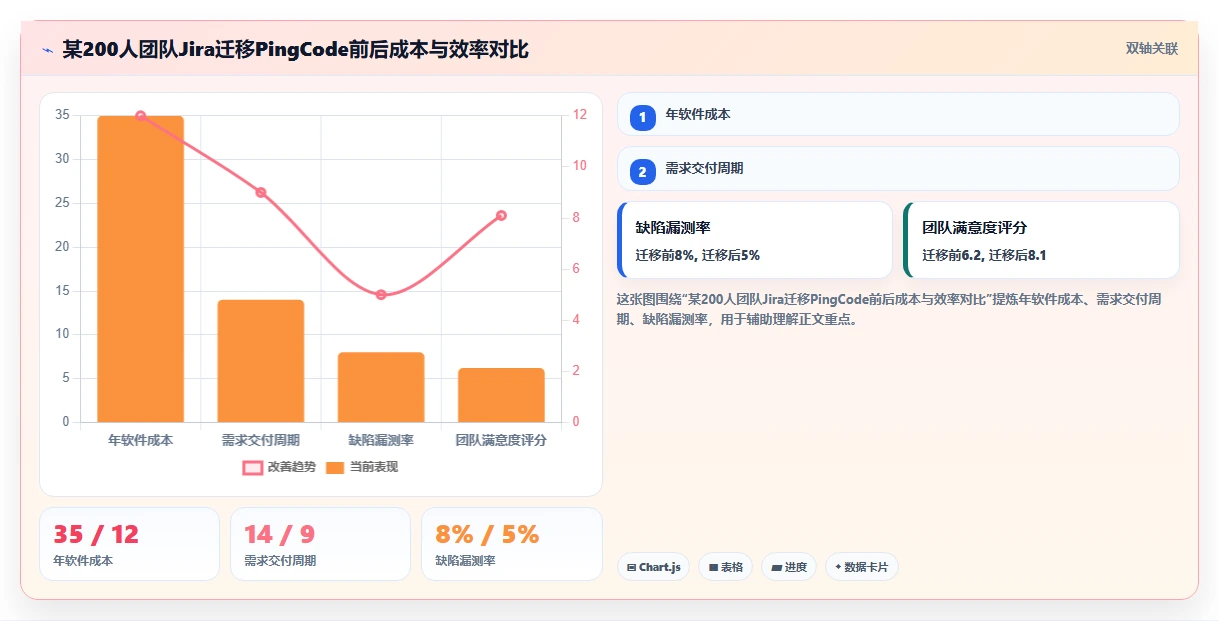
Task: Click the text 迁移前8%, 迁移后5%
Action: (x=698, y=255)
